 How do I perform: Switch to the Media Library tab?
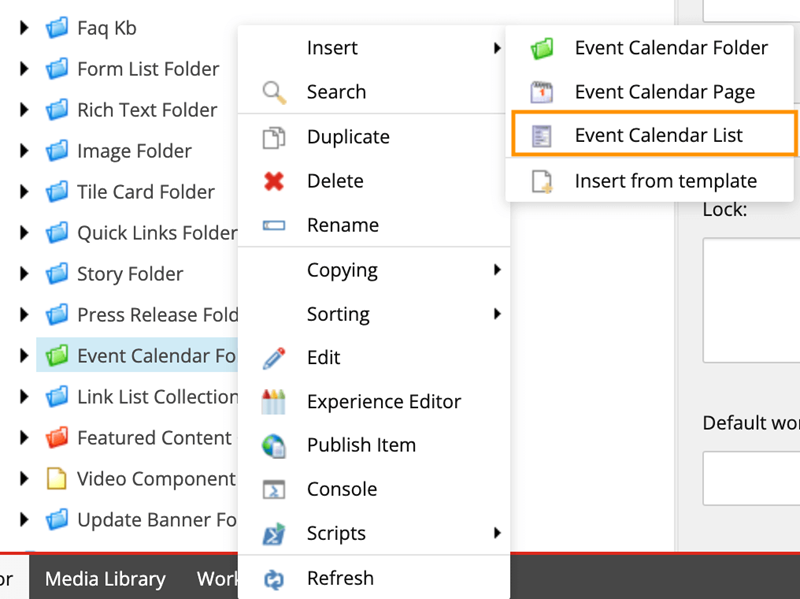[105, 578]
